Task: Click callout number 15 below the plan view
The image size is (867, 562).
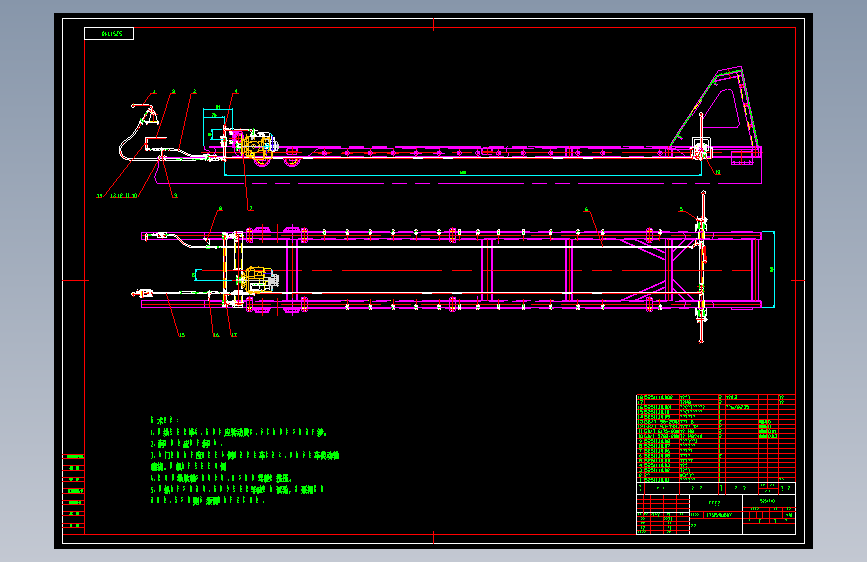Action: click(x=181, y=335)
